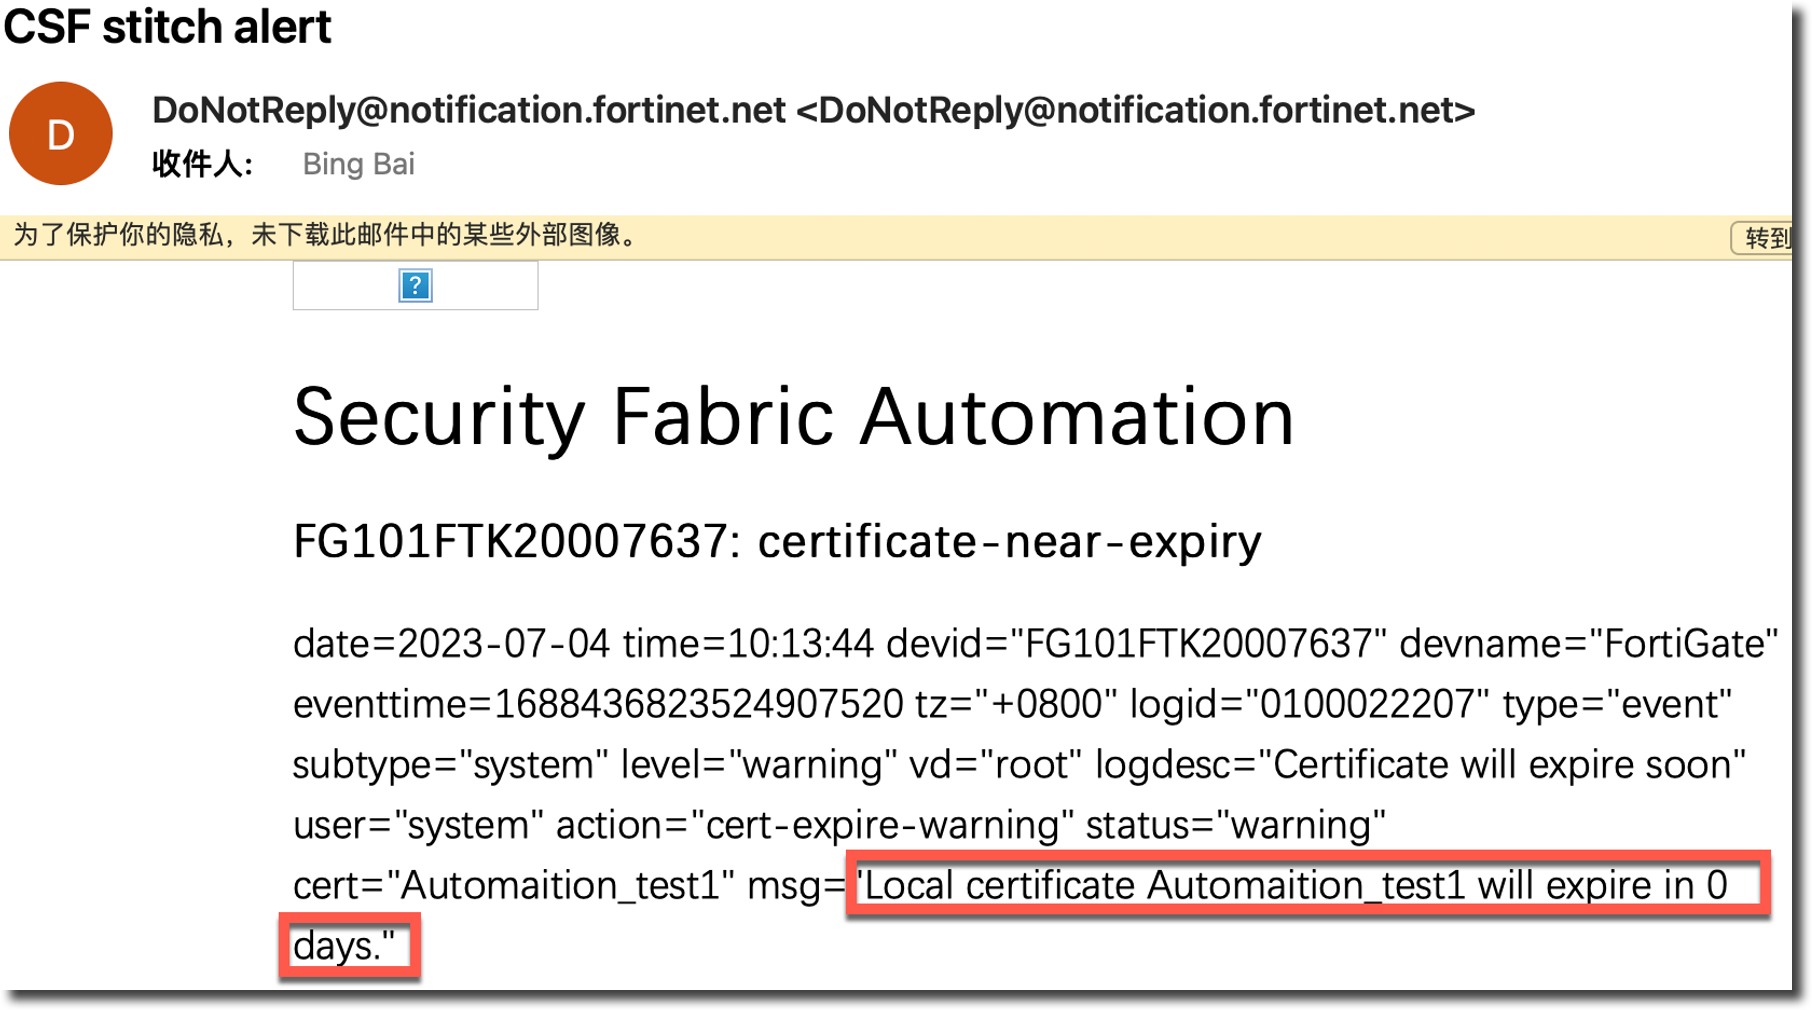The width and height of the screenshot is (1812, 1010).
Task: Click the yellow privacy warning banner text
Action: click(325, 235)
